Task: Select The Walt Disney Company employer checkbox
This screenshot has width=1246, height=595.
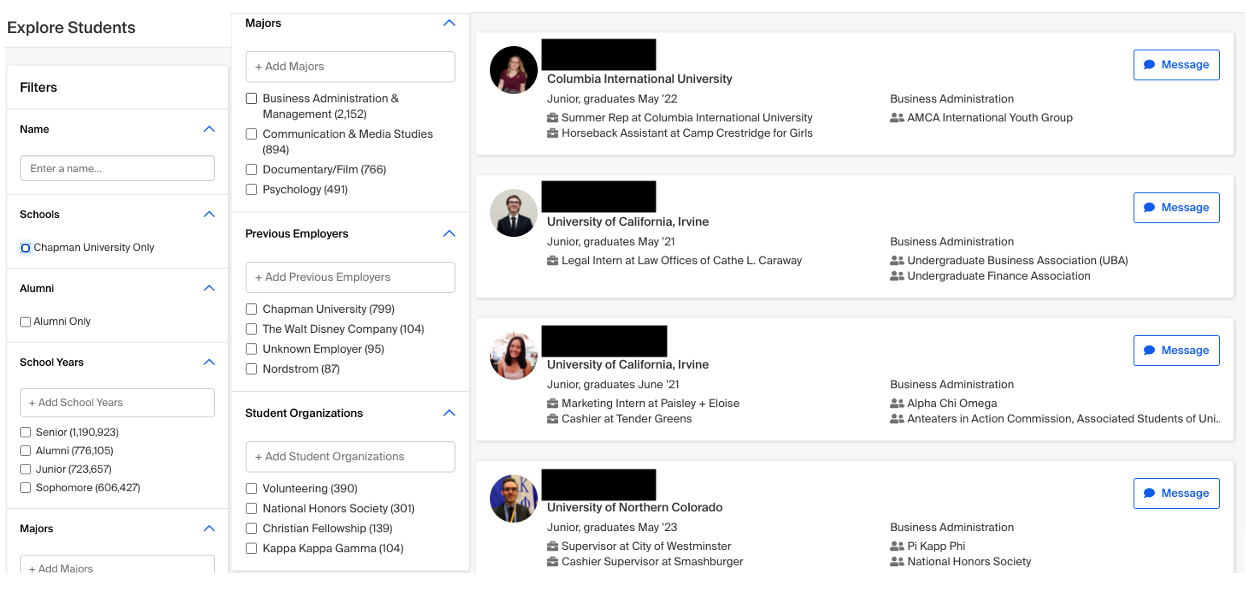Action: pos(252,329)
